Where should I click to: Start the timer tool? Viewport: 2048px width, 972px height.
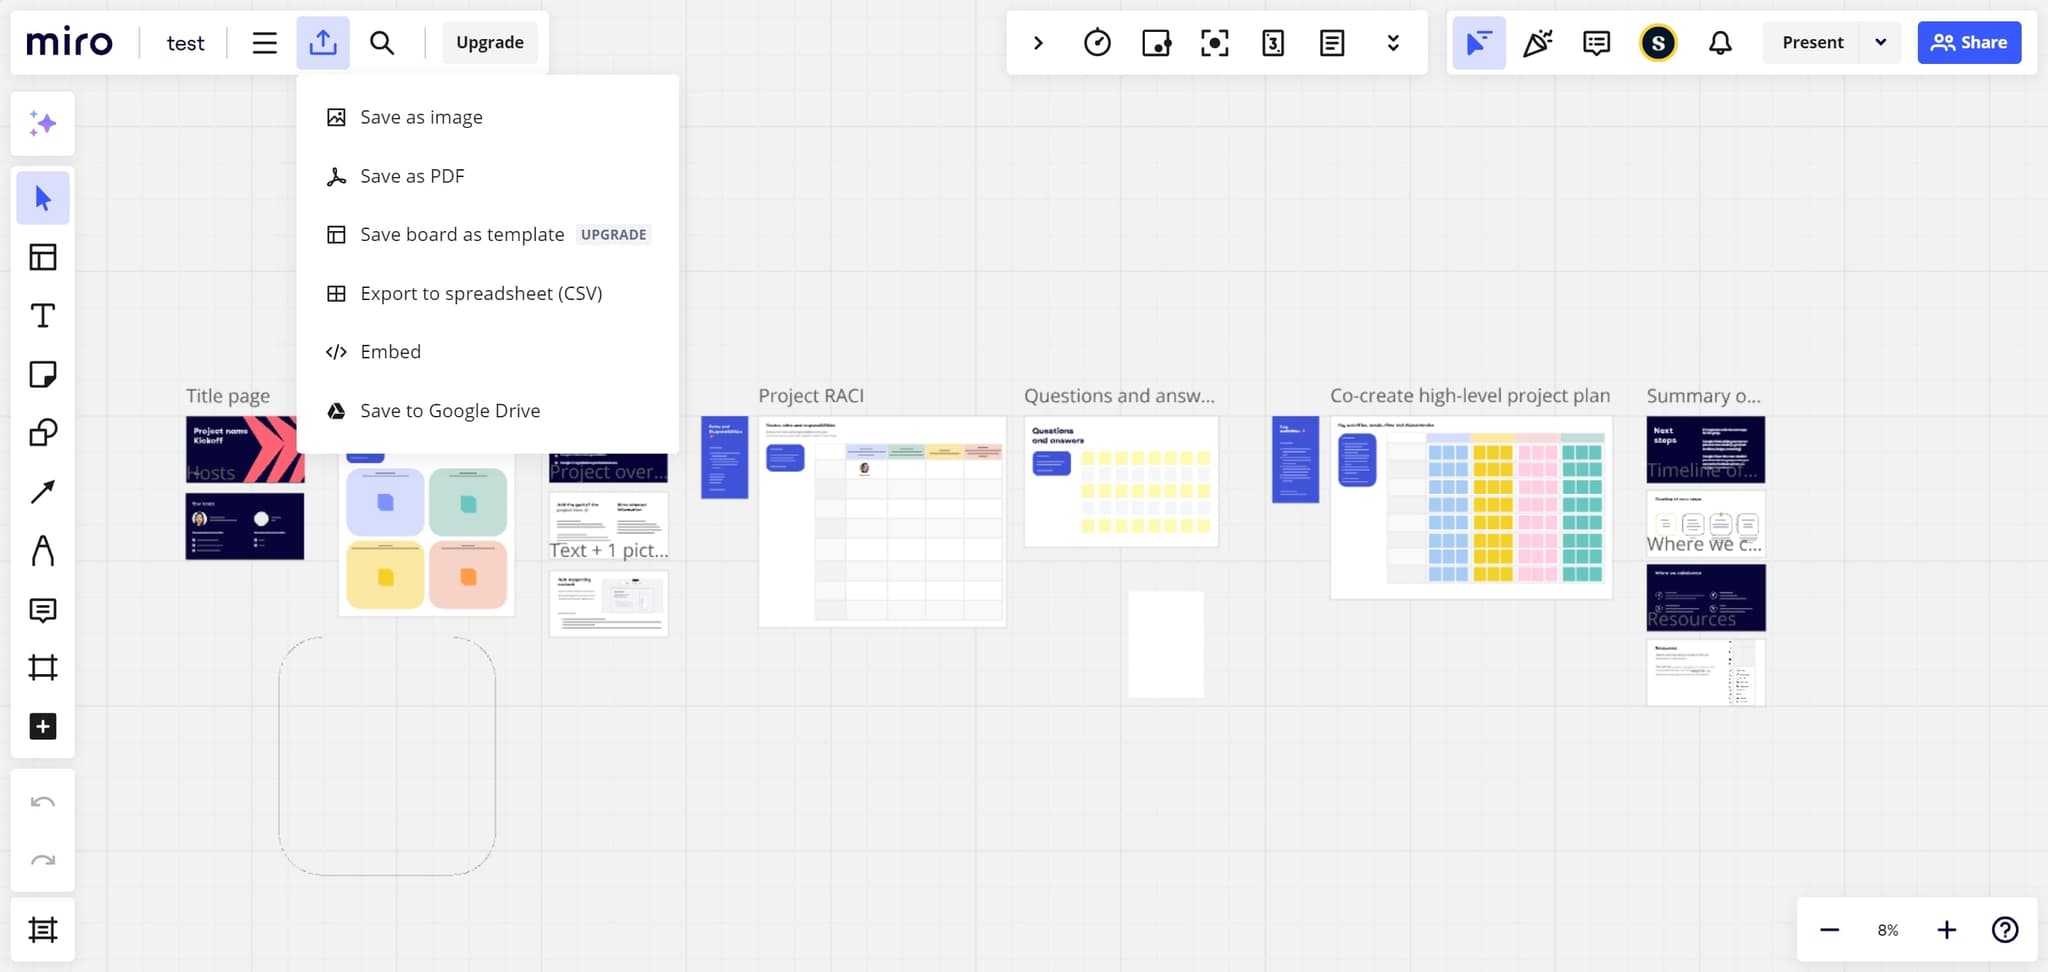click(x=1097, y=42)
